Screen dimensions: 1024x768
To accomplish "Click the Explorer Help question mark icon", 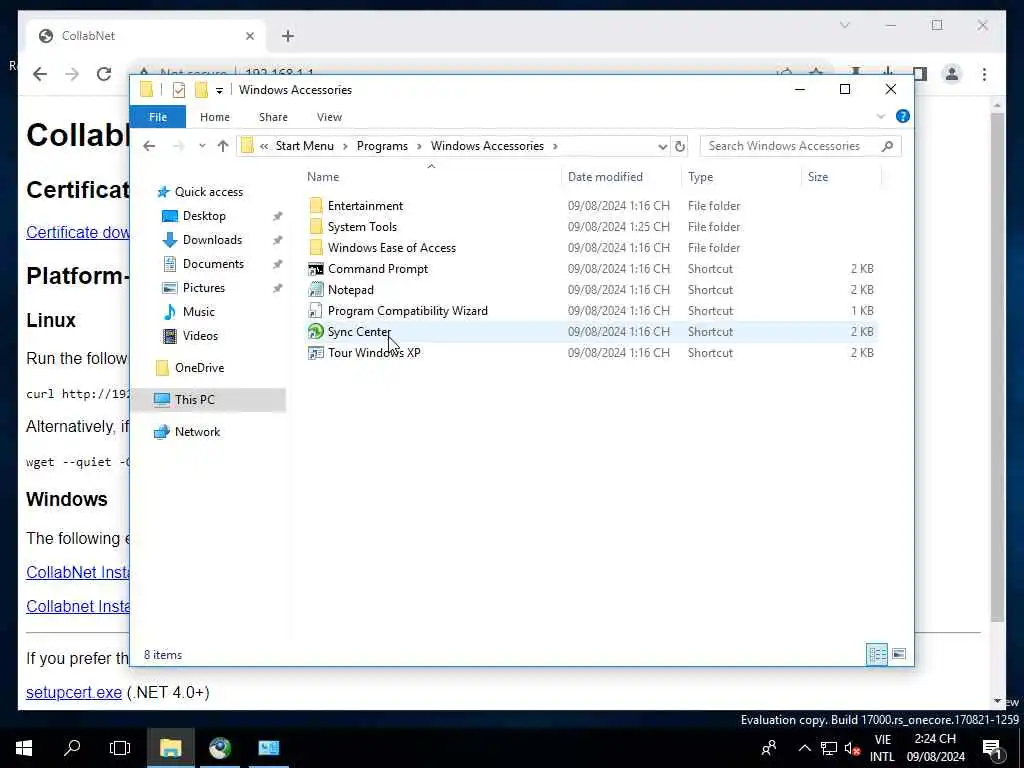I will (x=903, y=116).
